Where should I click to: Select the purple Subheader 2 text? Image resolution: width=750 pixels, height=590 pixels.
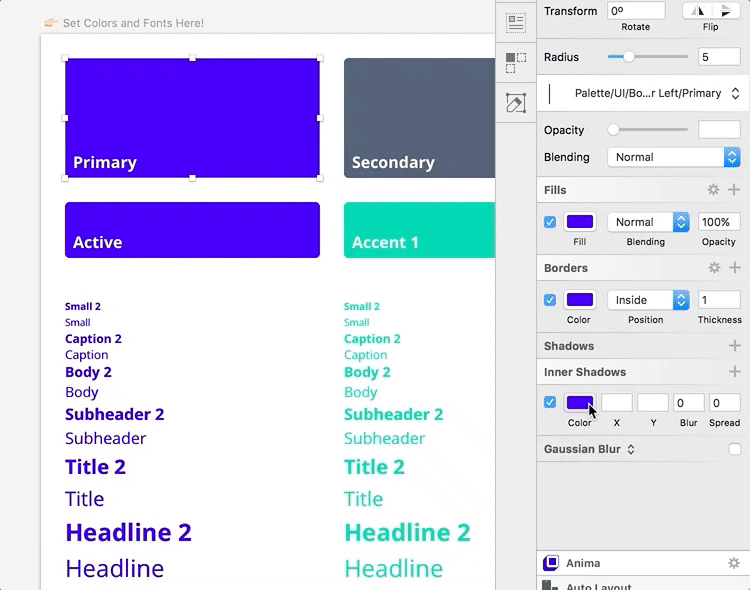114,414
